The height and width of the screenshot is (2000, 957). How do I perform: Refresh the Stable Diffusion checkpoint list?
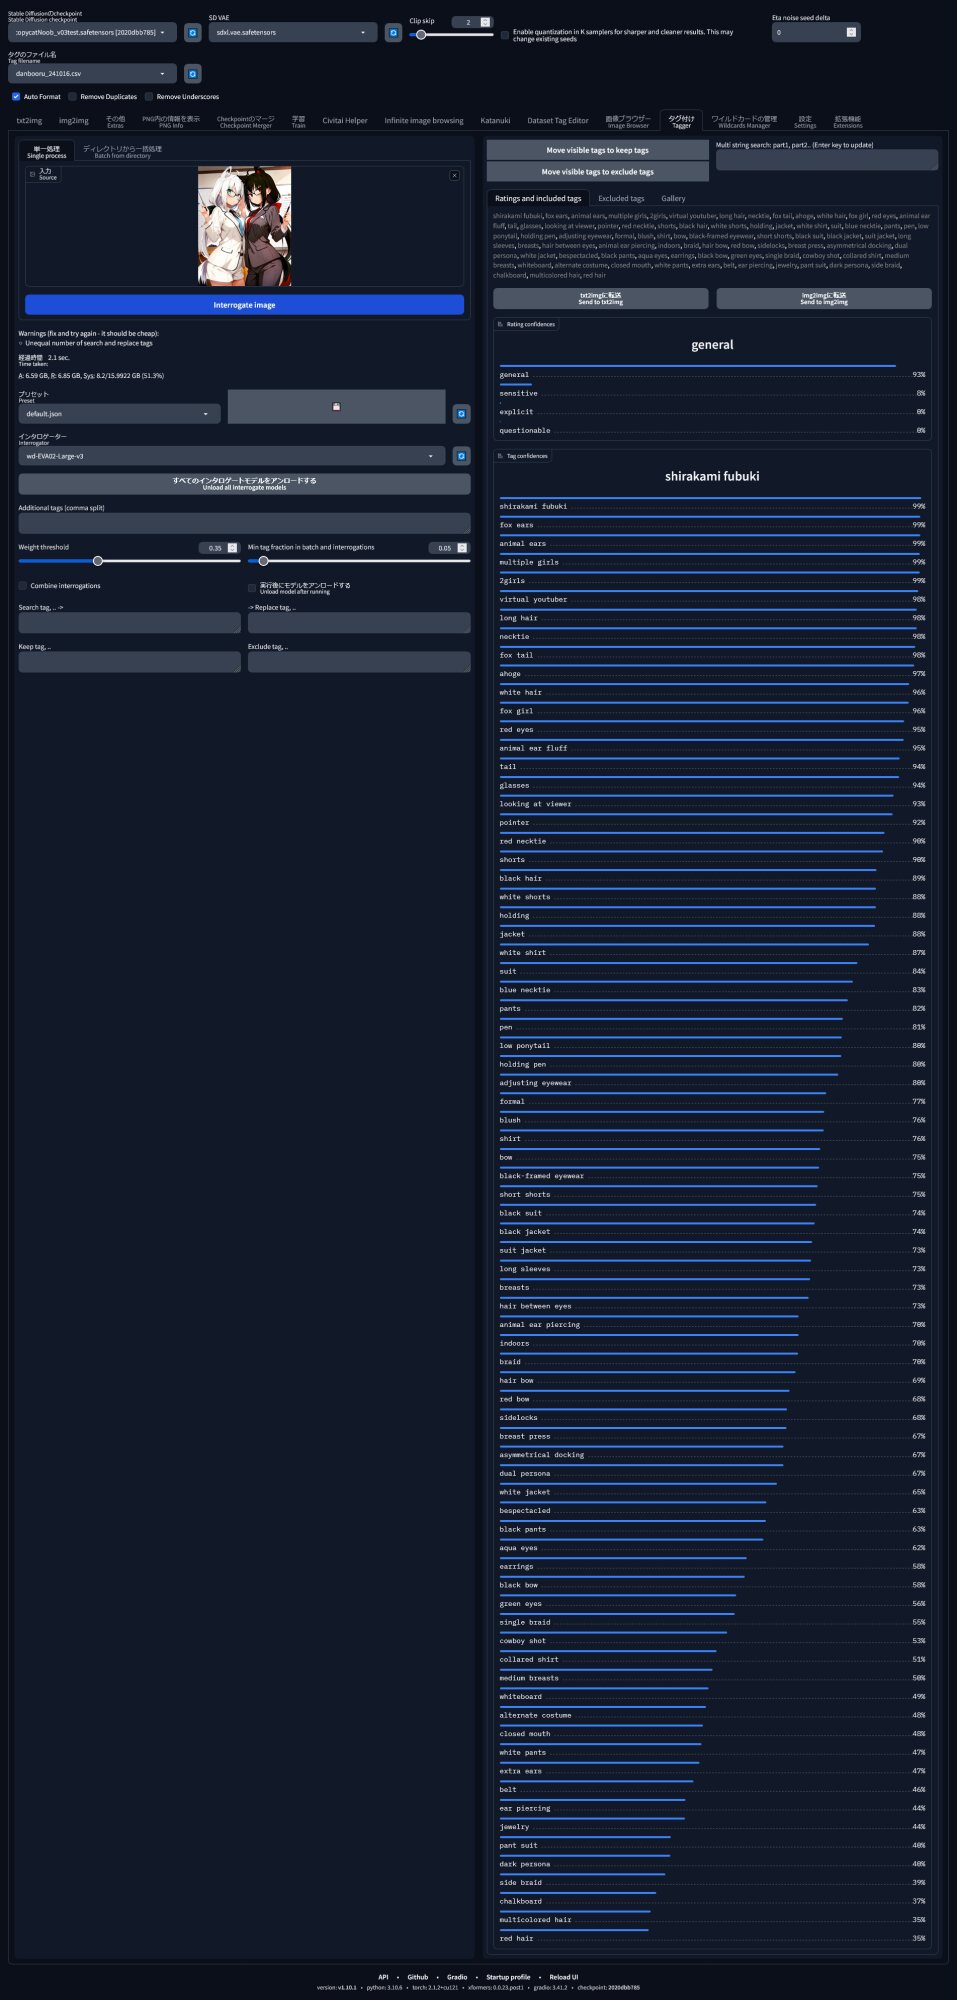(193, 33)
